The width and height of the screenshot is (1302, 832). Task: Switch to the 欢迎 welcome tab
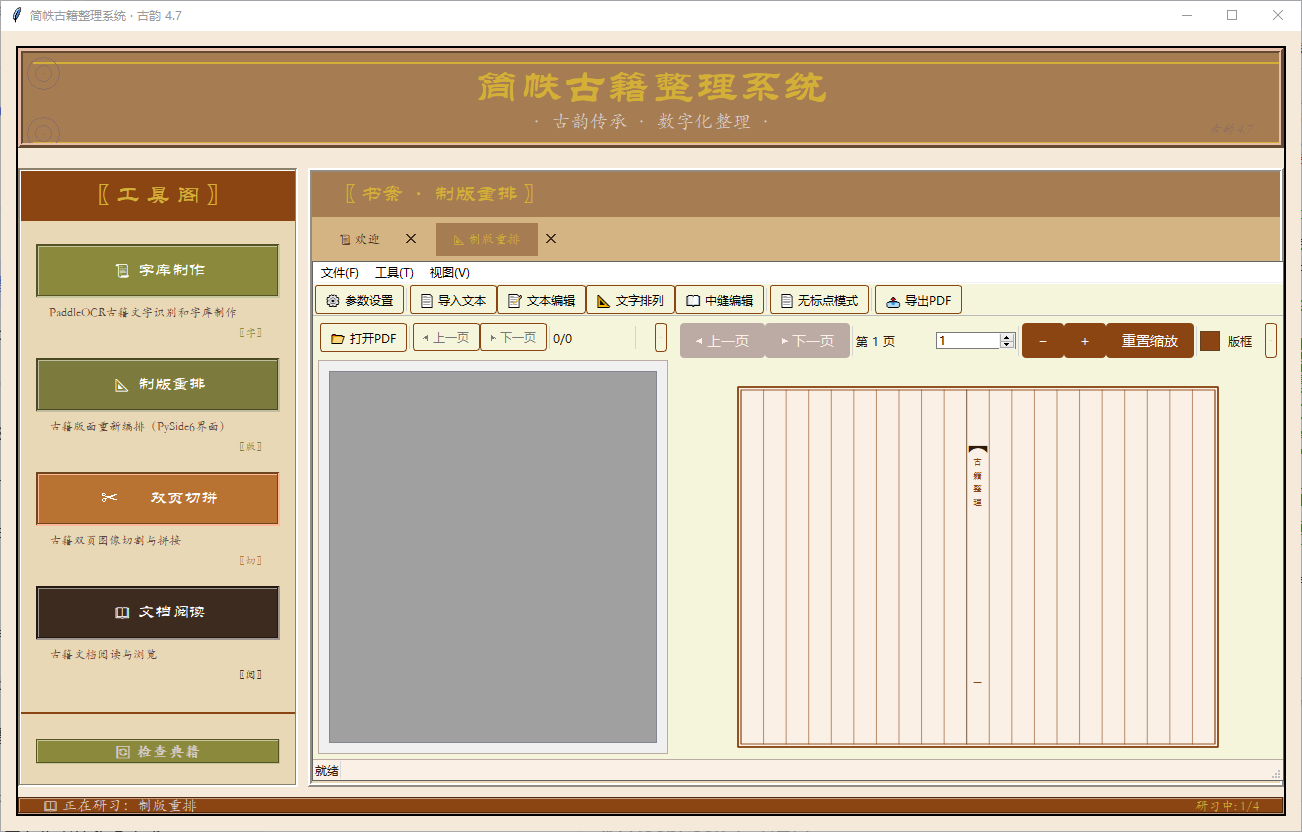click(362, 239)
